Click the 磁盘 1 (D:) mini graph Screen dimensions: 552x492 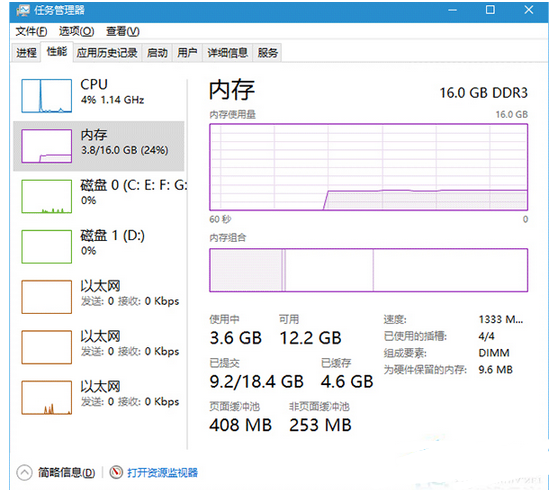(46, 247)
